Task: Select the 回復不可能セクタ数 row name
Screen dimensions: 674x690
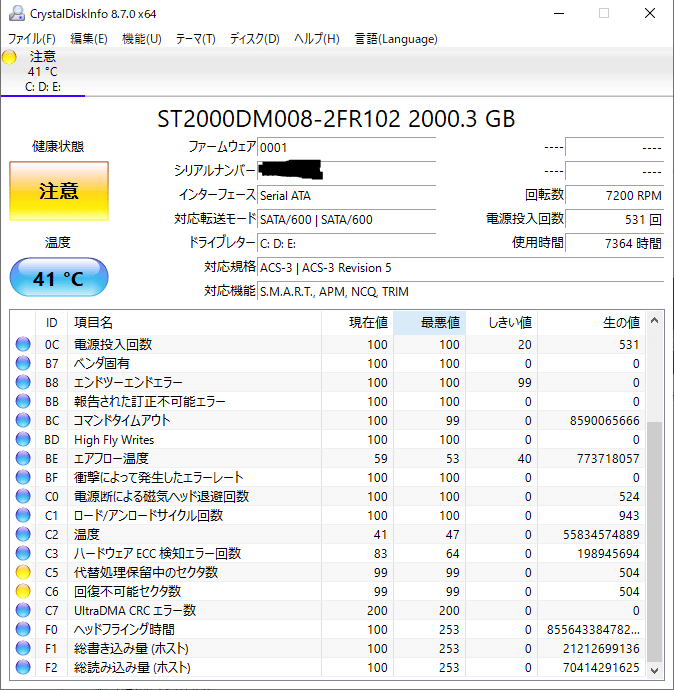Action: [128, 591]
